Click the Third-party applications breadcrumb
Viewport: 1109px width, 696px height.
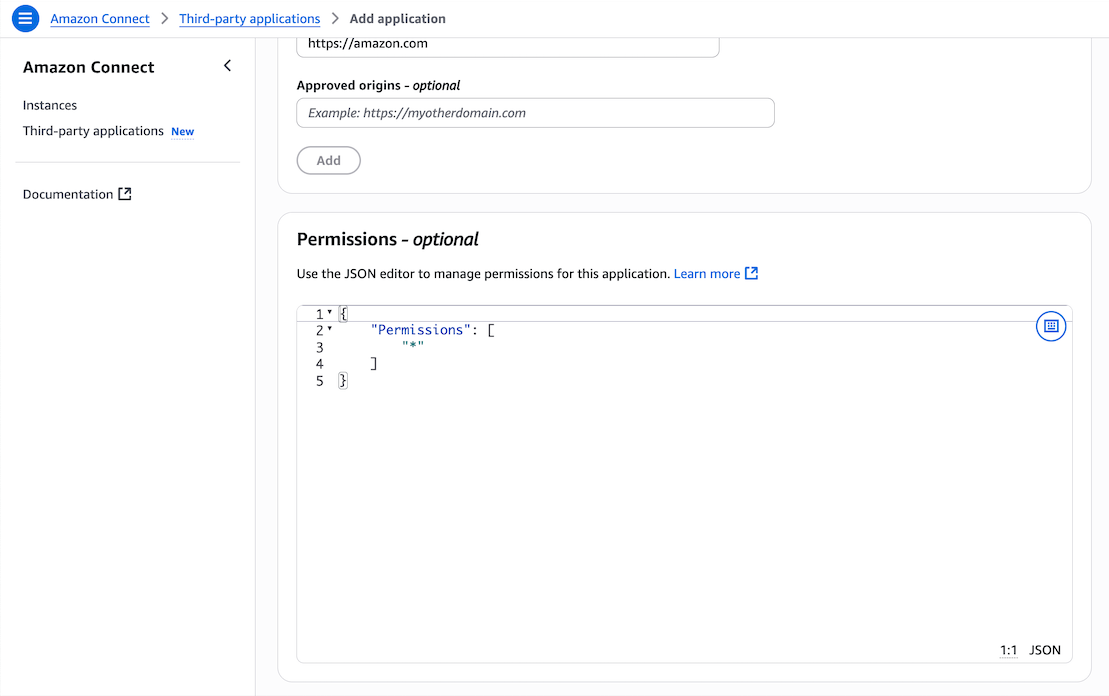click(x=249, y=18)
